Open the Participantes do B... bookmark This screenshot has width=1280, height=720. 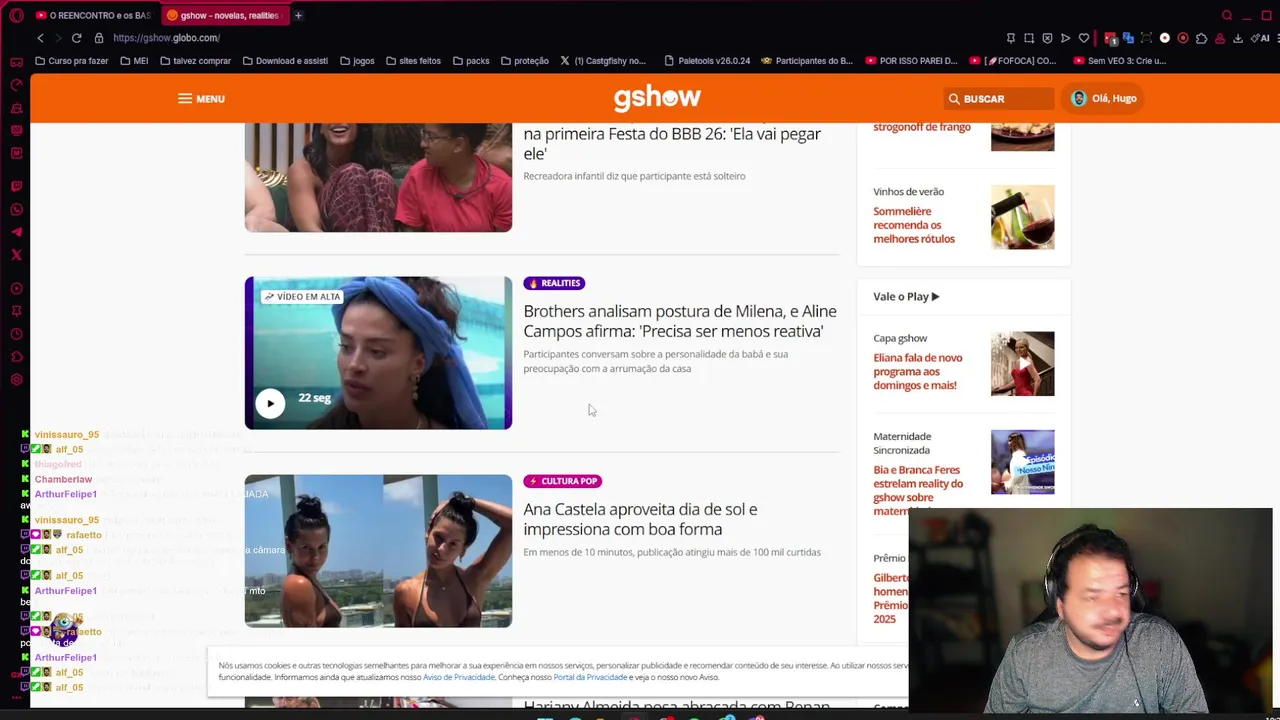pos(807,61)
